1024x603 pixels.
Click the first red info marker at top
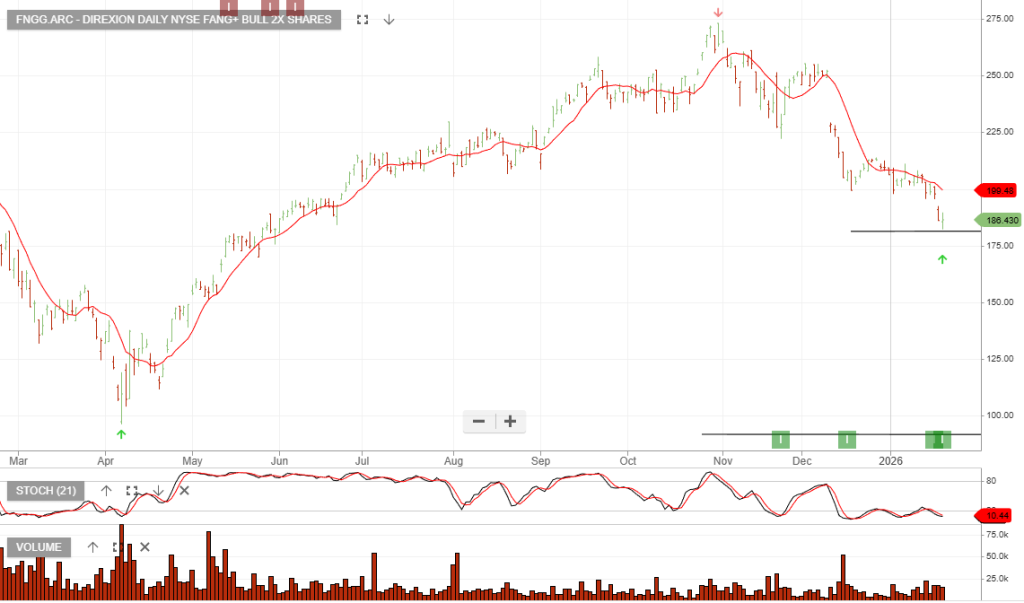point(229,5)
